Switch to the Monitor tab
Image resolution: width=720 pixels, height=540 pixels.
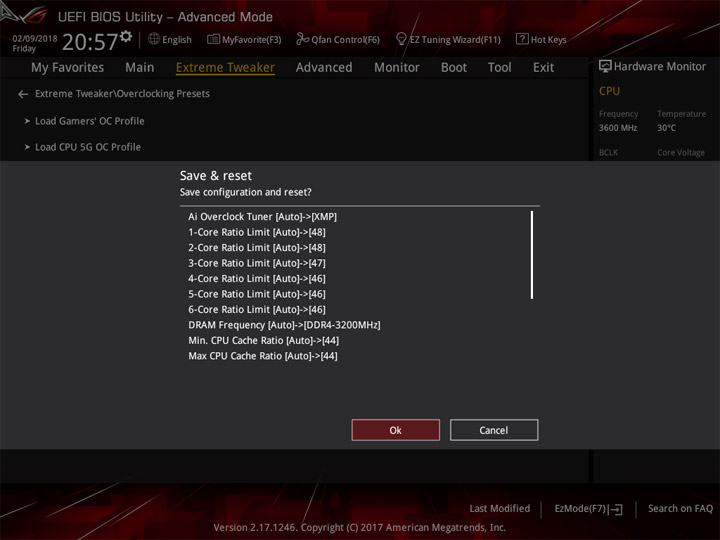point(397,68)
